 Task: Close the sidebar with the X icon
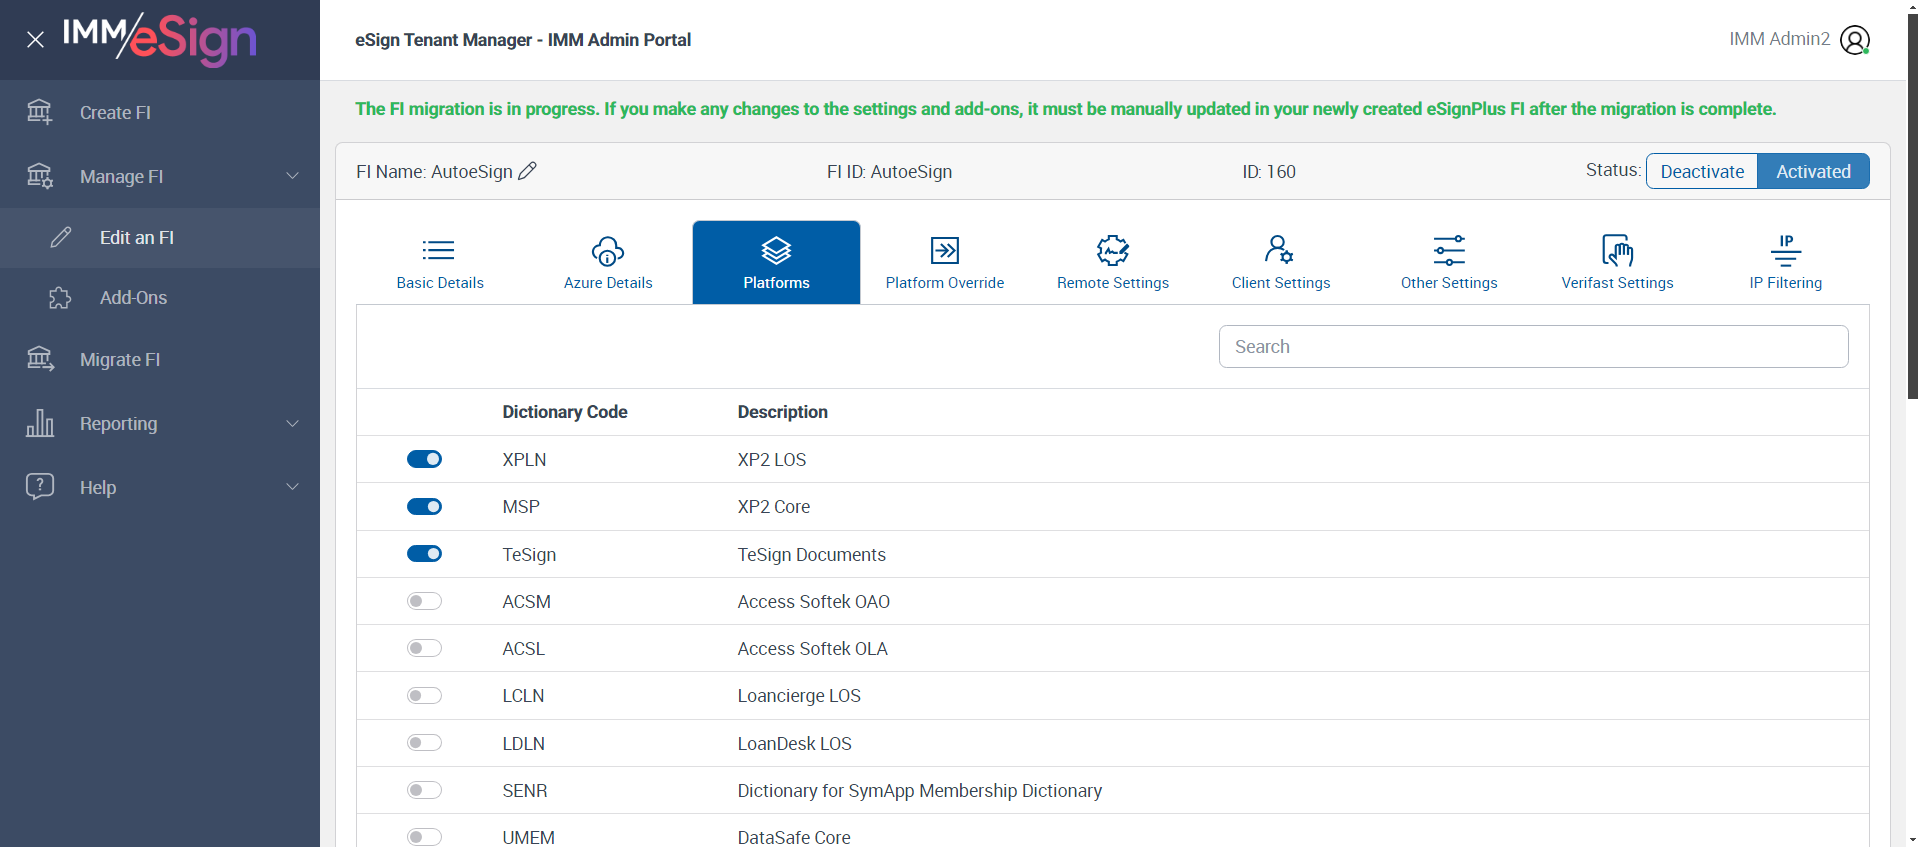pyautogui.click(x=35, y=40)
